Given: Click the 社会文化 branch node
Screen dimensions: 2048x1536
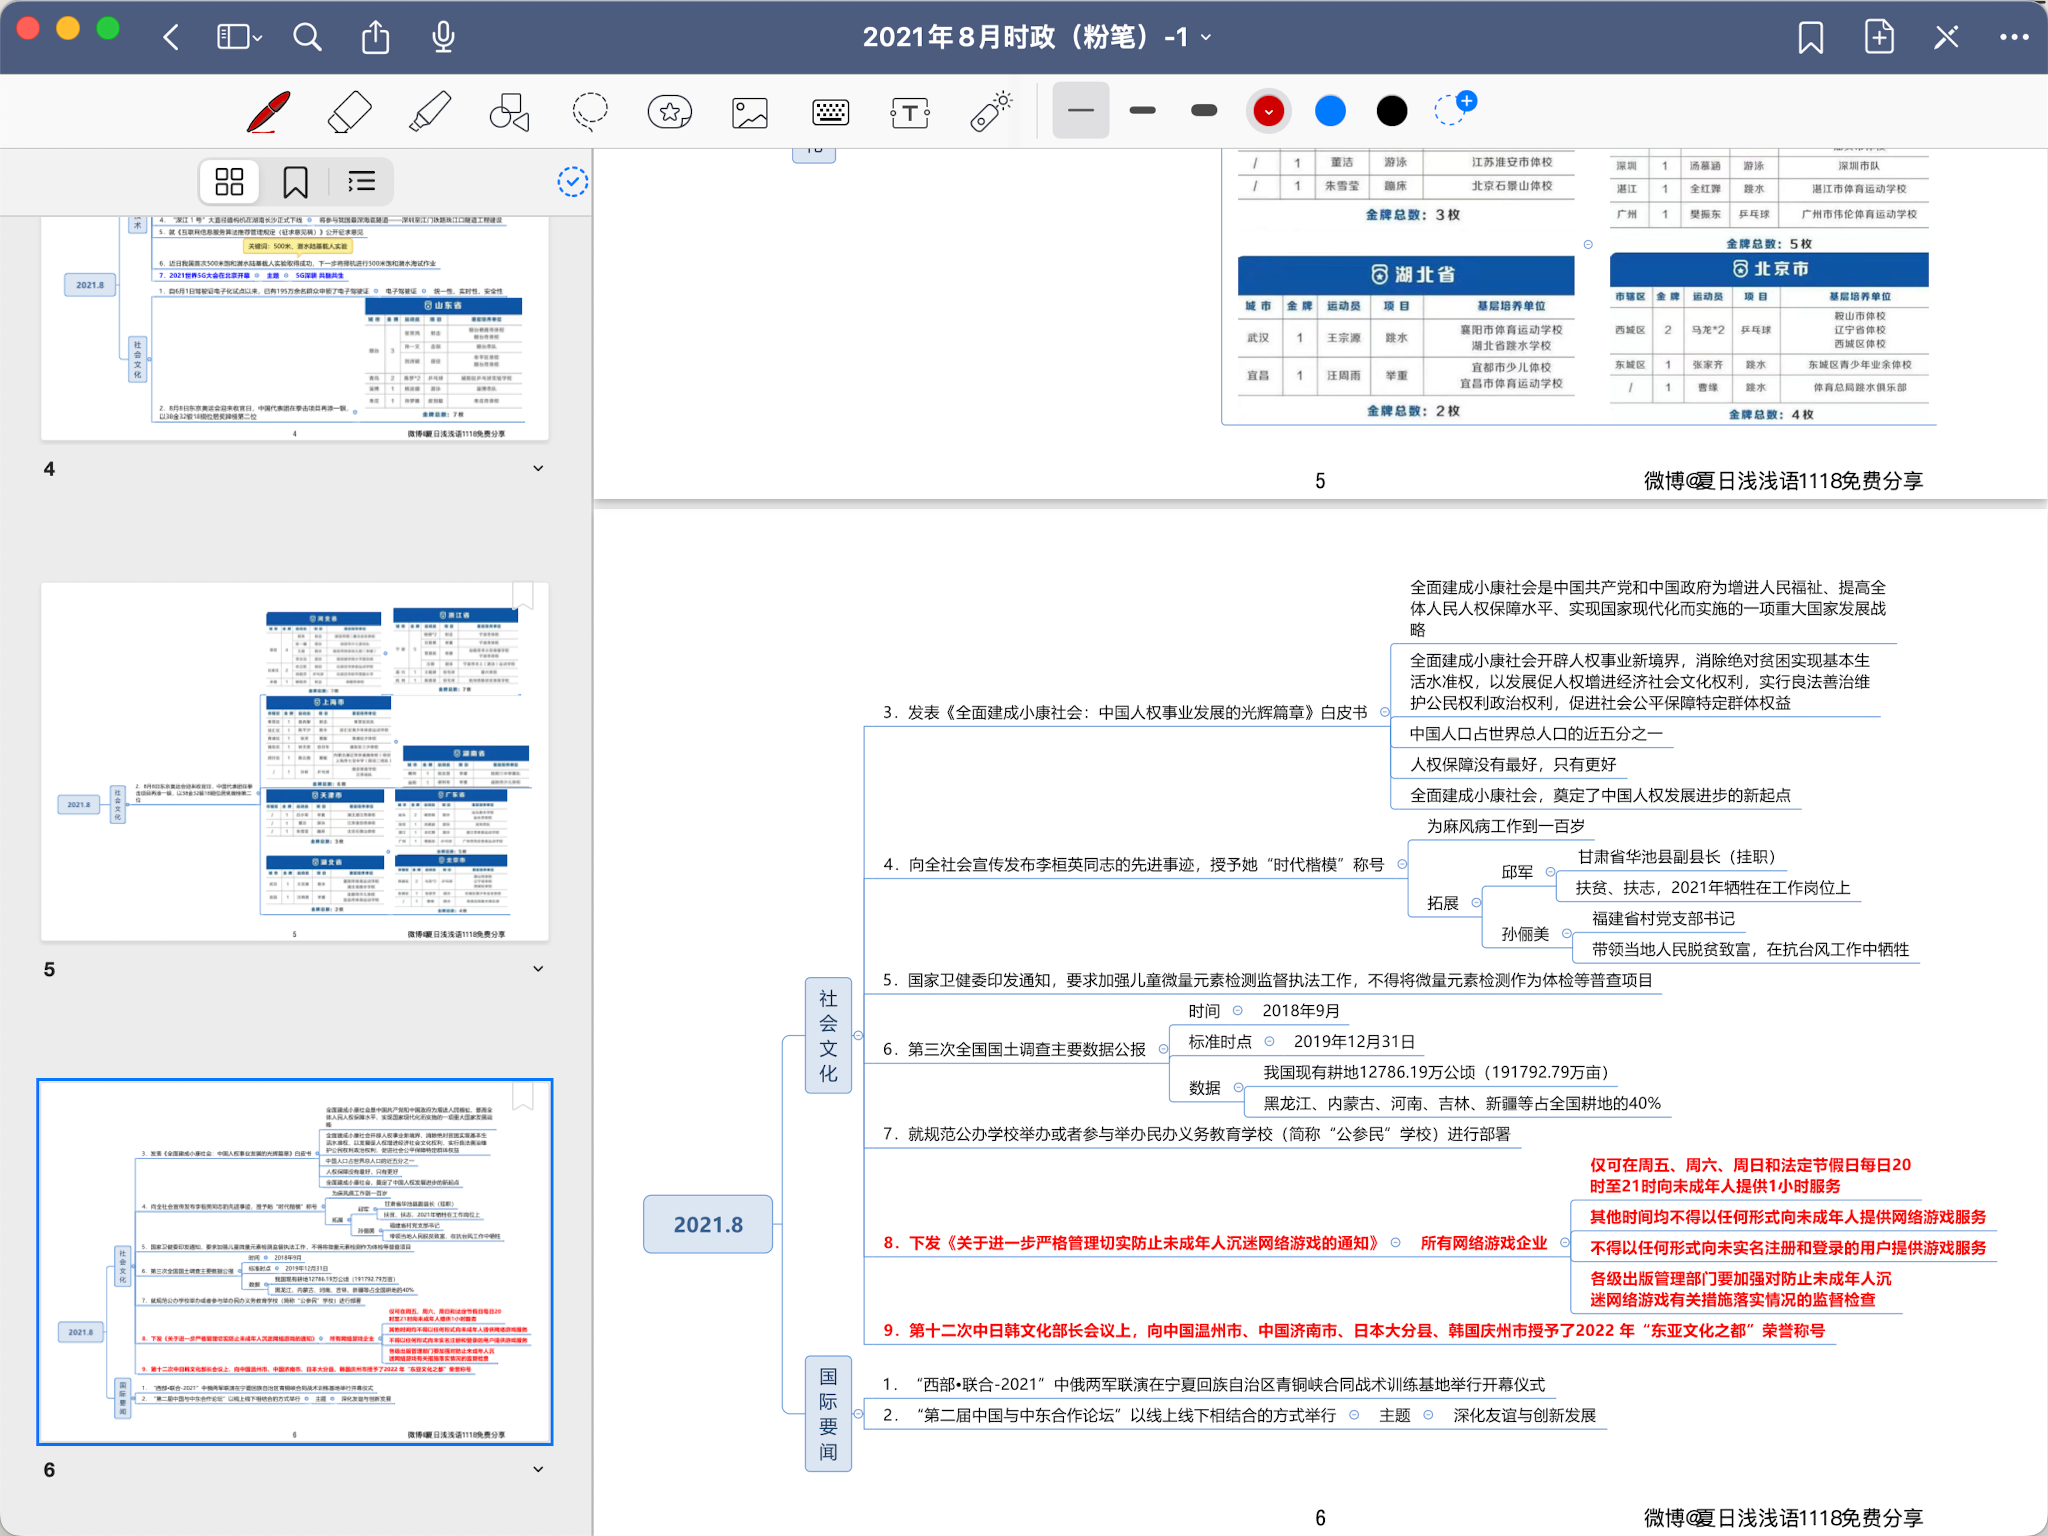Looking at the screenshot, I should click(828, 1035).
